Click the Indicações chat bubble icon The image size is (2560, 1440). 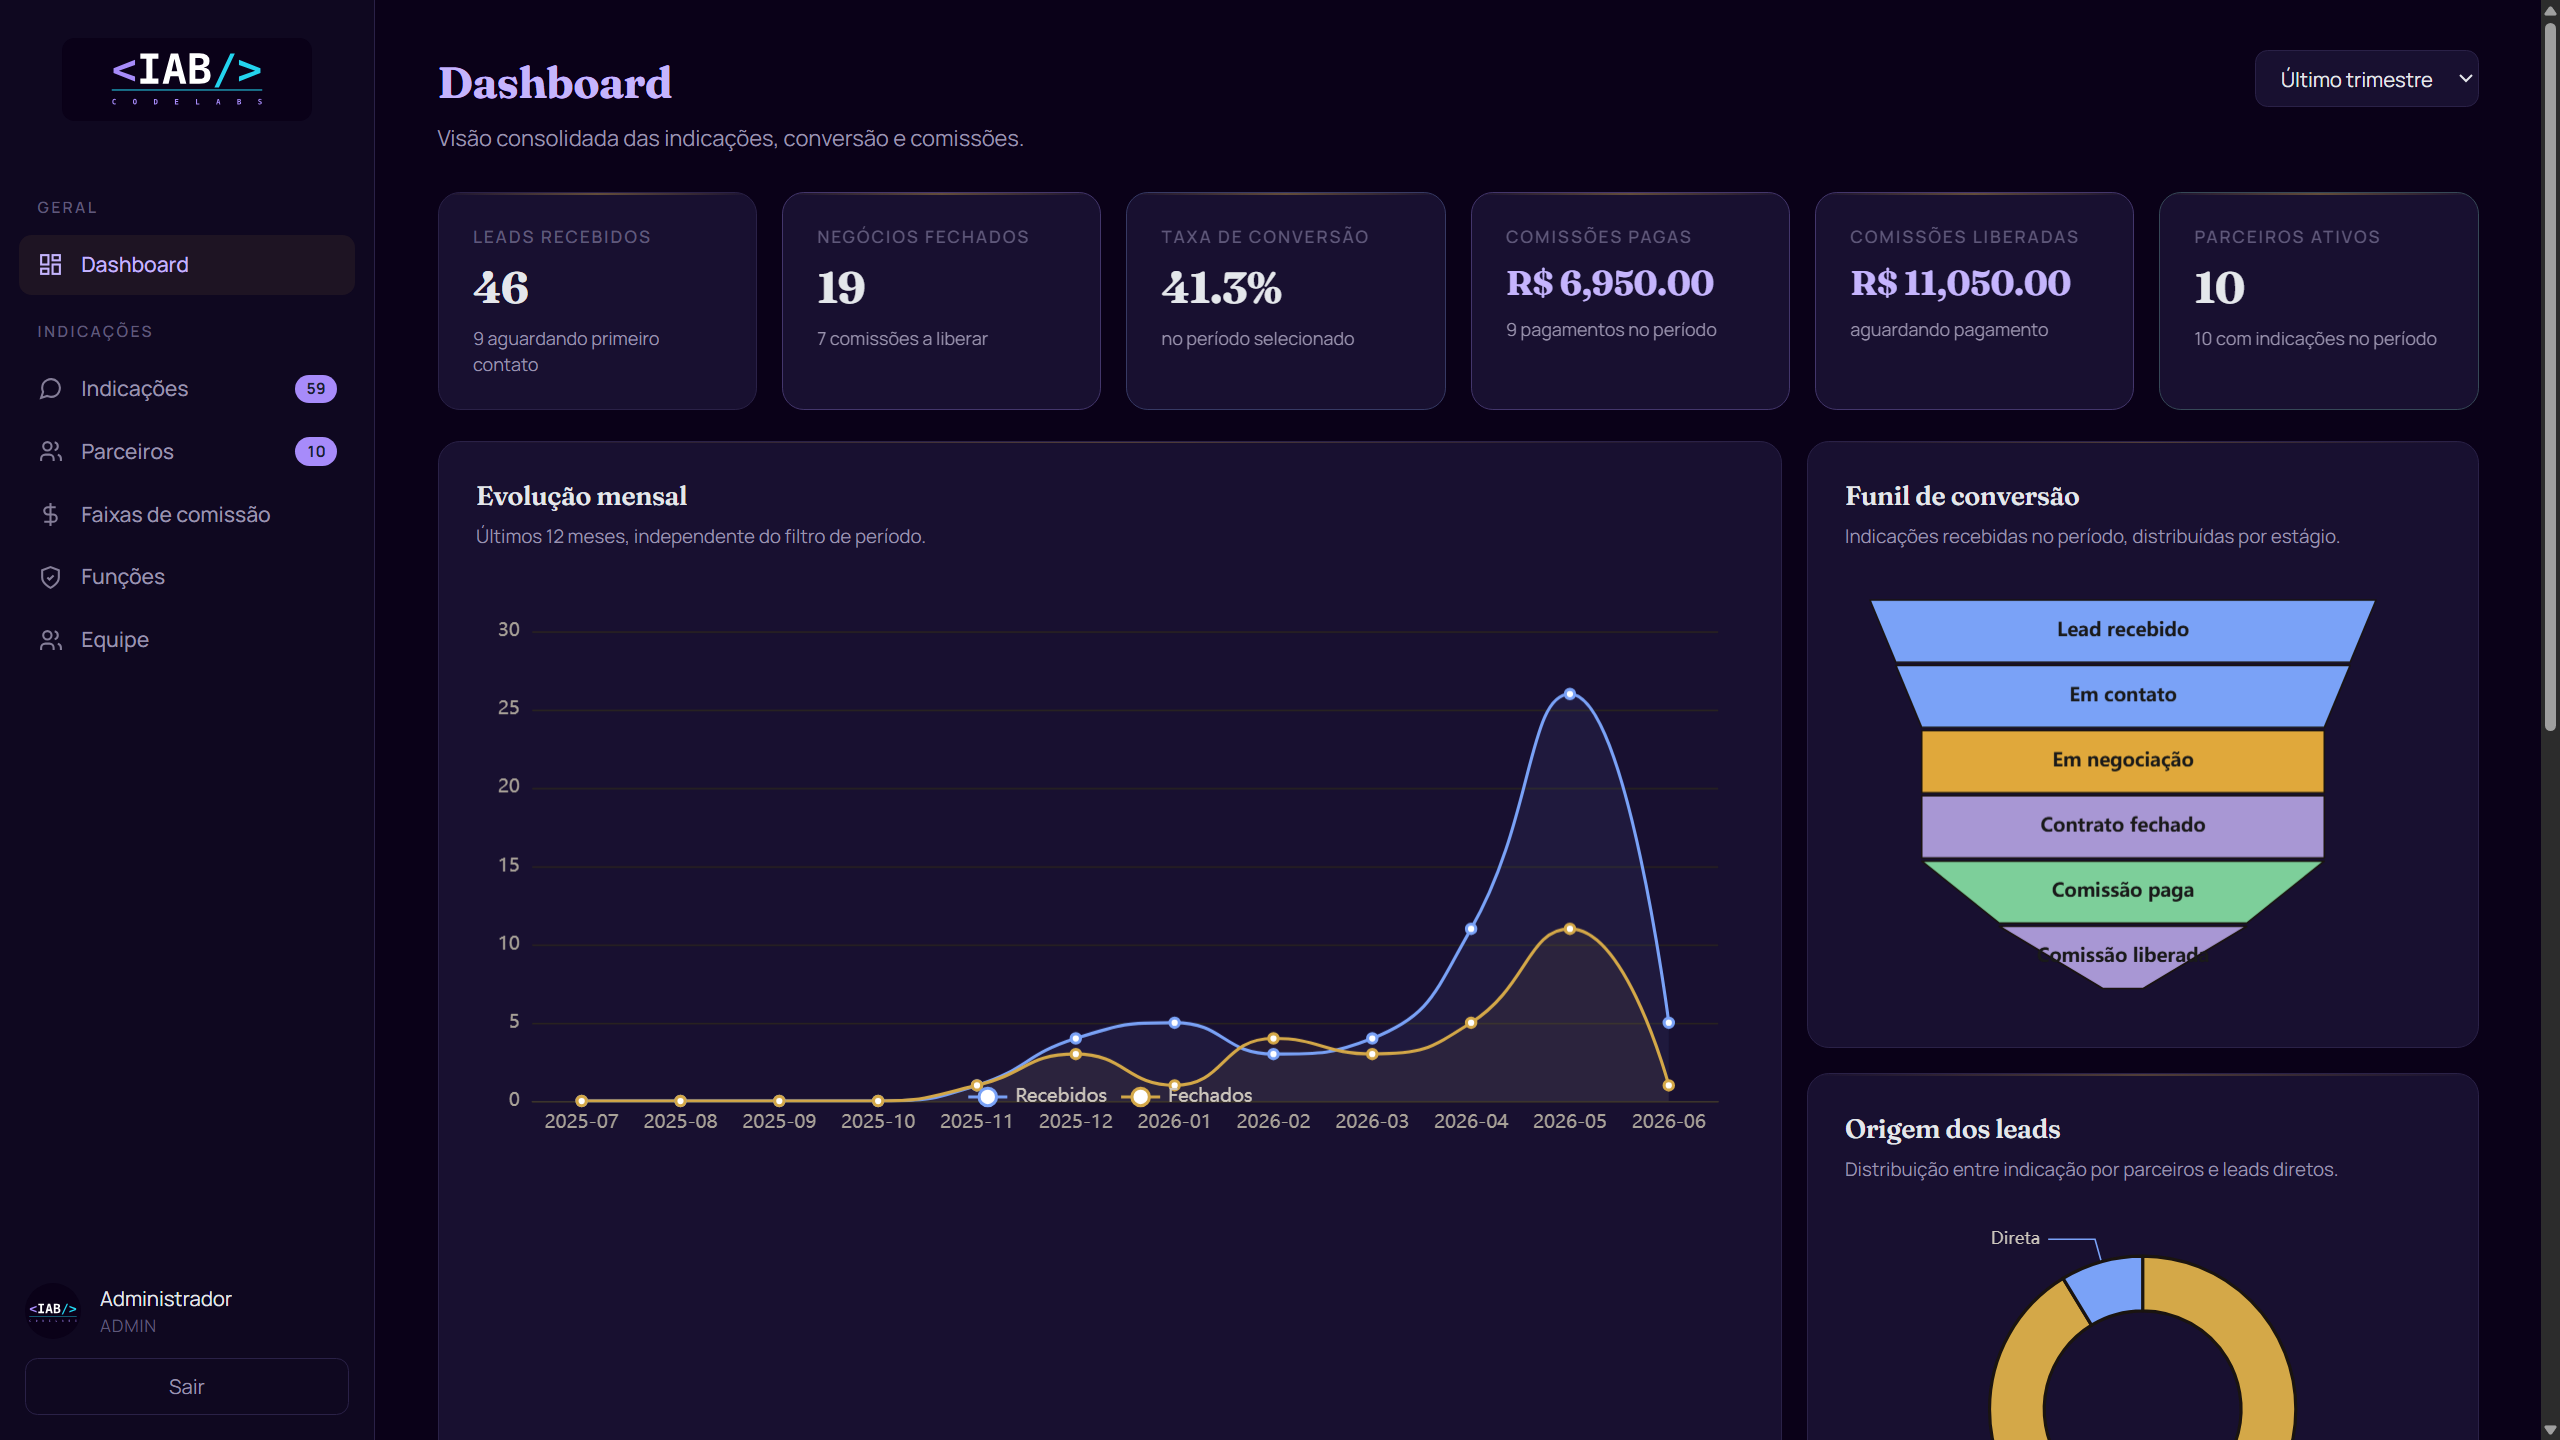click(50, 388)
